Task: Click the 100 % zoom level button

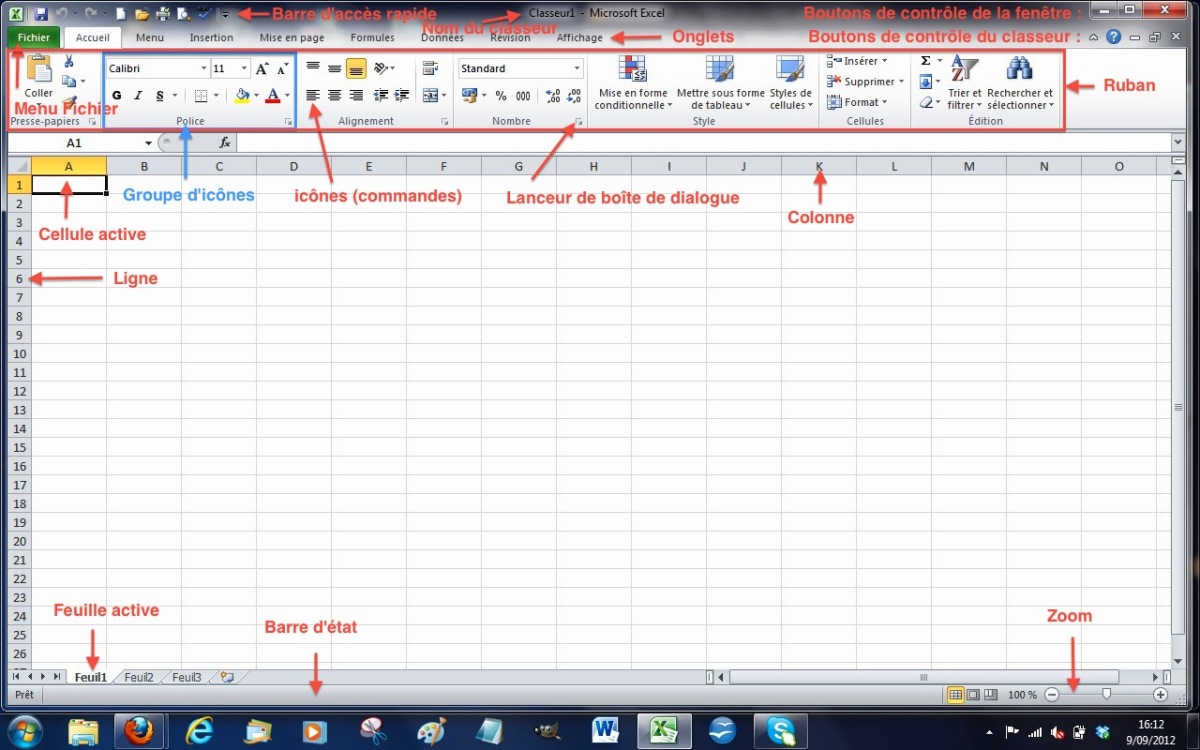Action: (x=1022, y=694)
